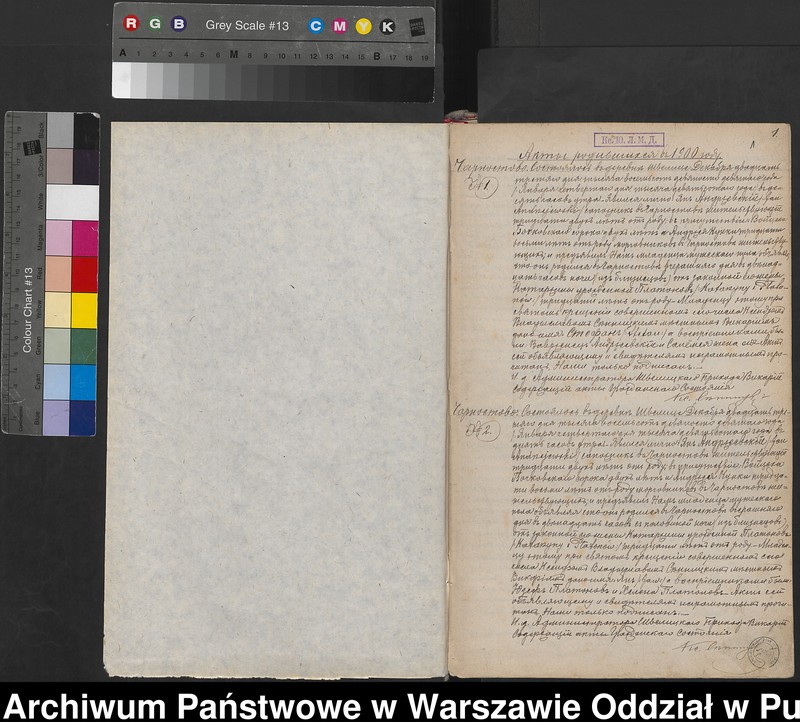Click the blue B circle beside Grey Scale label
The width and height of the screenshot is (800, 722).
pyautogui.click(x=179, y=24)
